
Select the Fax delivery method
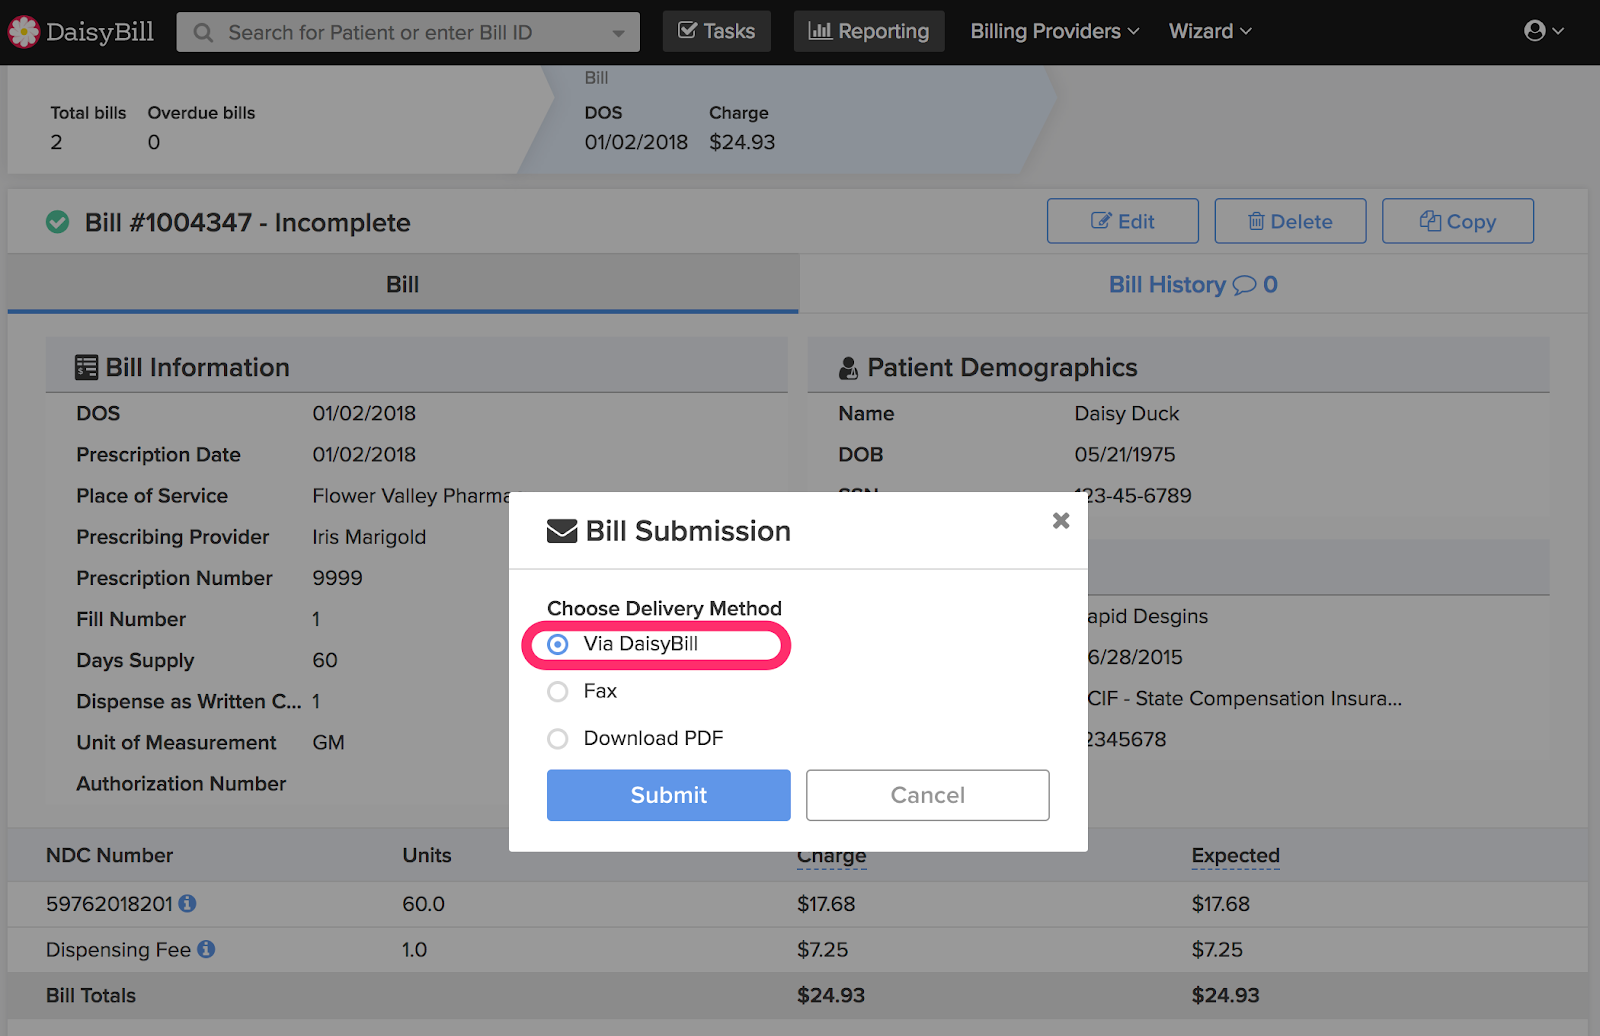click(558, 691)
